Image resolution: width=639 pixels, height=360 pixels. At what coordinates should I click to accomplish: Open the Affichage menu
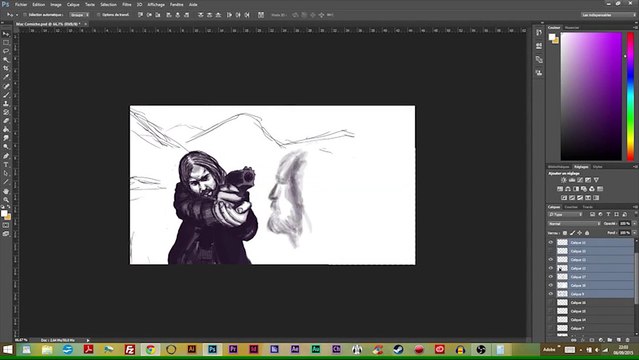156,4
